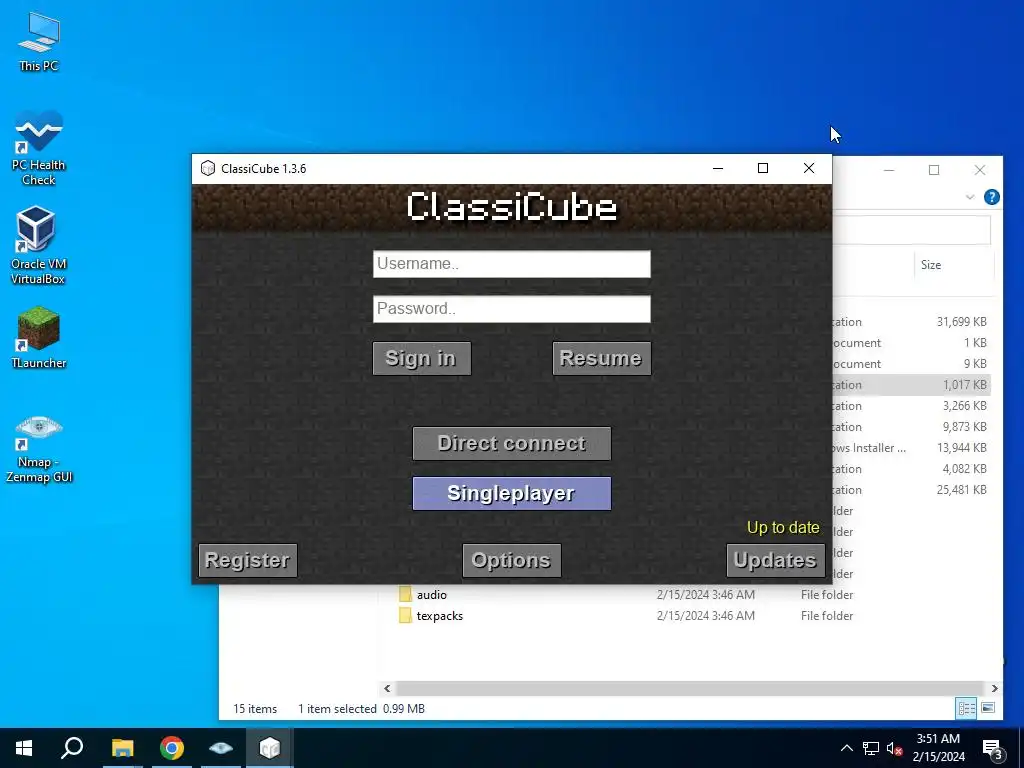Viewport: 1024px width, 768px height.
Task: Open Direct connect
Action: click(x=511, y=443)
